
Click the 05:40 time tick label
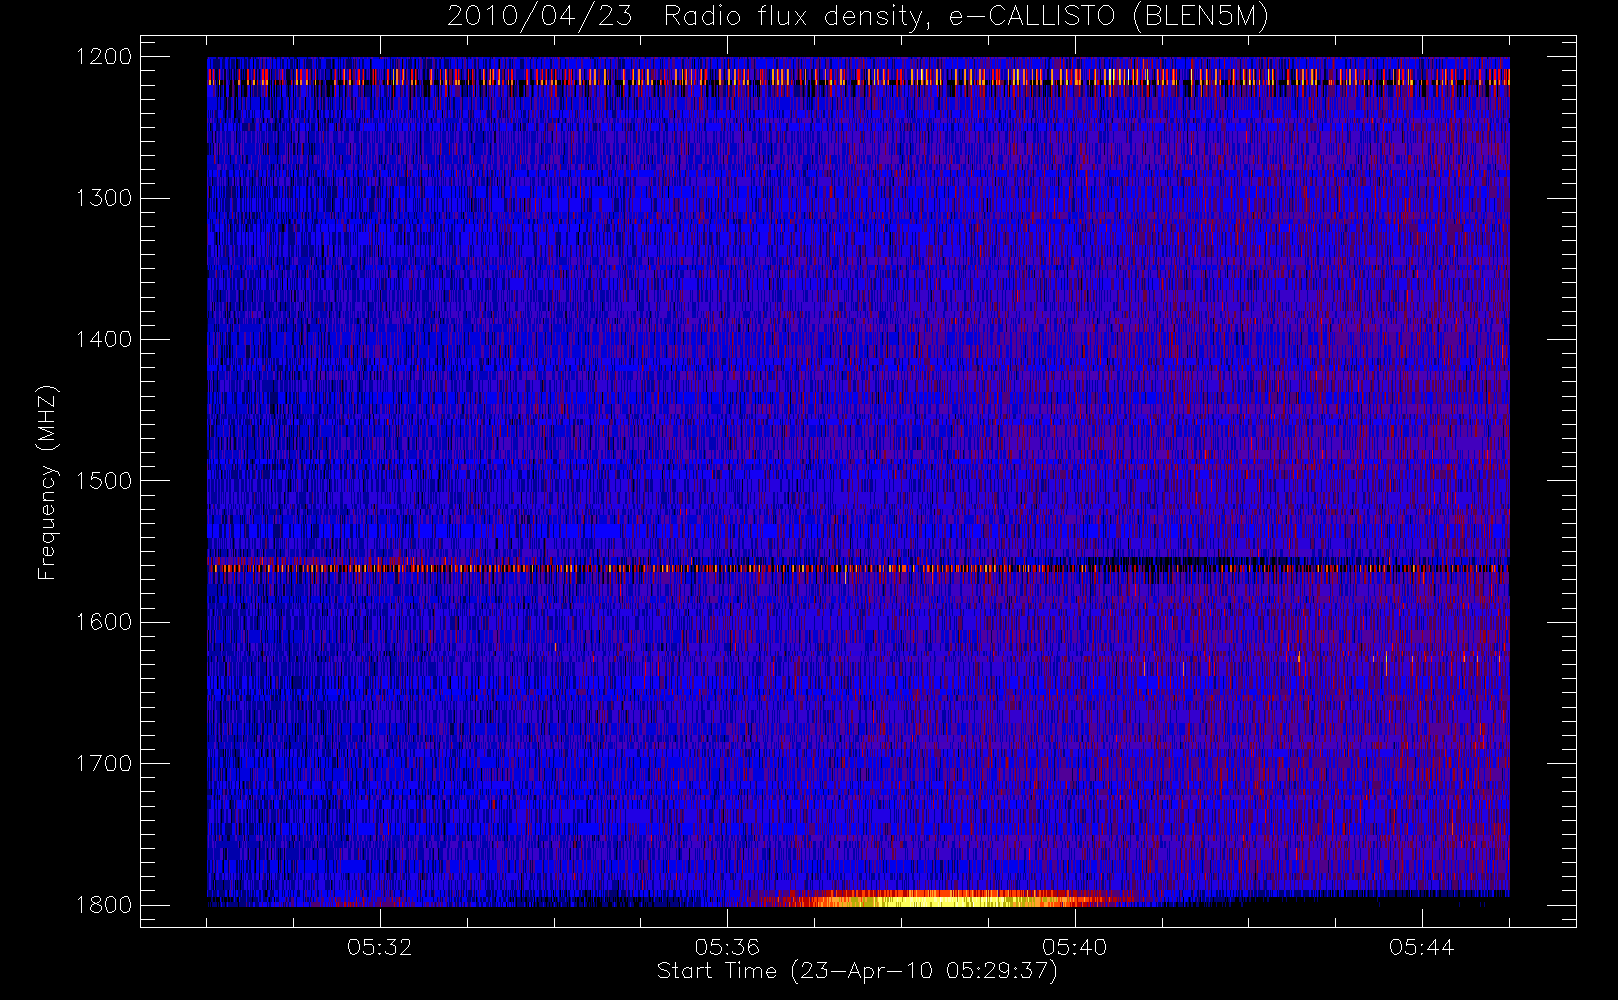1074,947
